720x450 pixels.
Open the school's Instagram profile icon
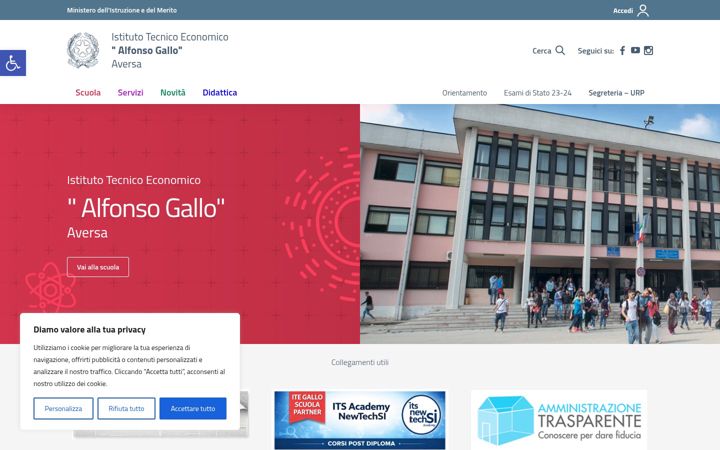[x=648, y=51]
